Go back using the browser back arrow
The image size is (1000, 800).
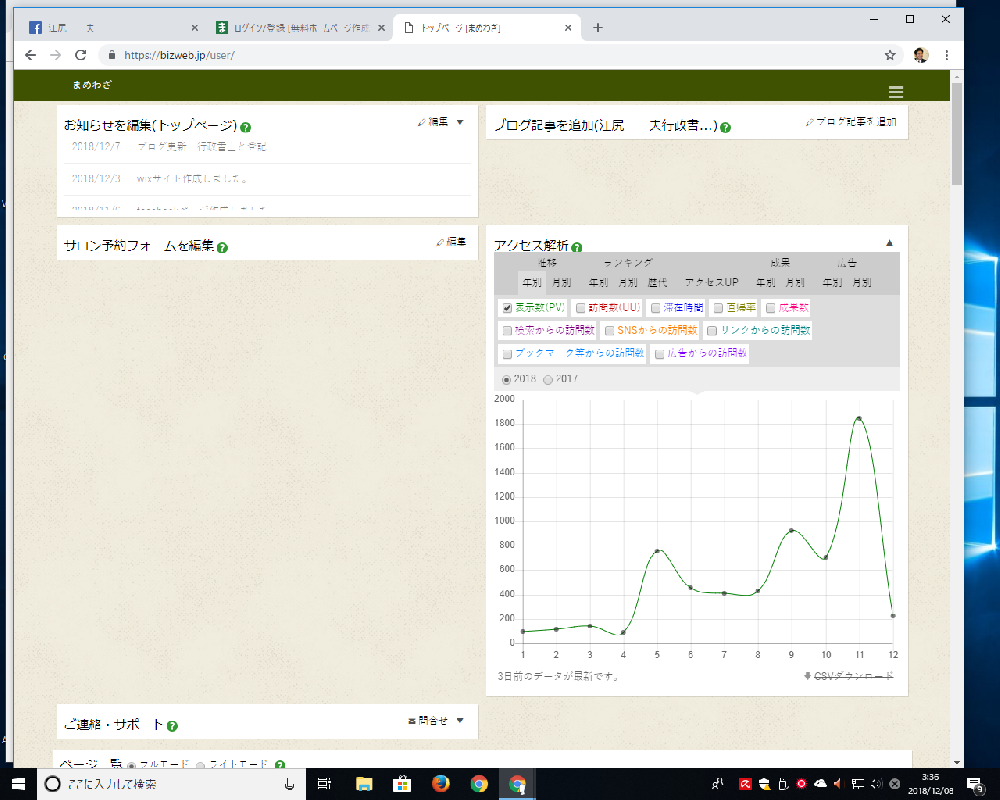click(30, 55)
